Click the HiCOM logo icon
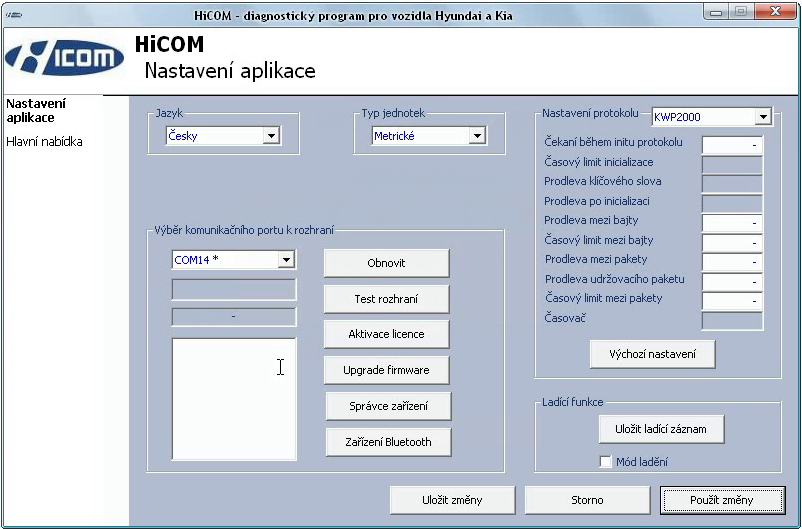This screenshot has height=529, width=802. pos(65,59)
